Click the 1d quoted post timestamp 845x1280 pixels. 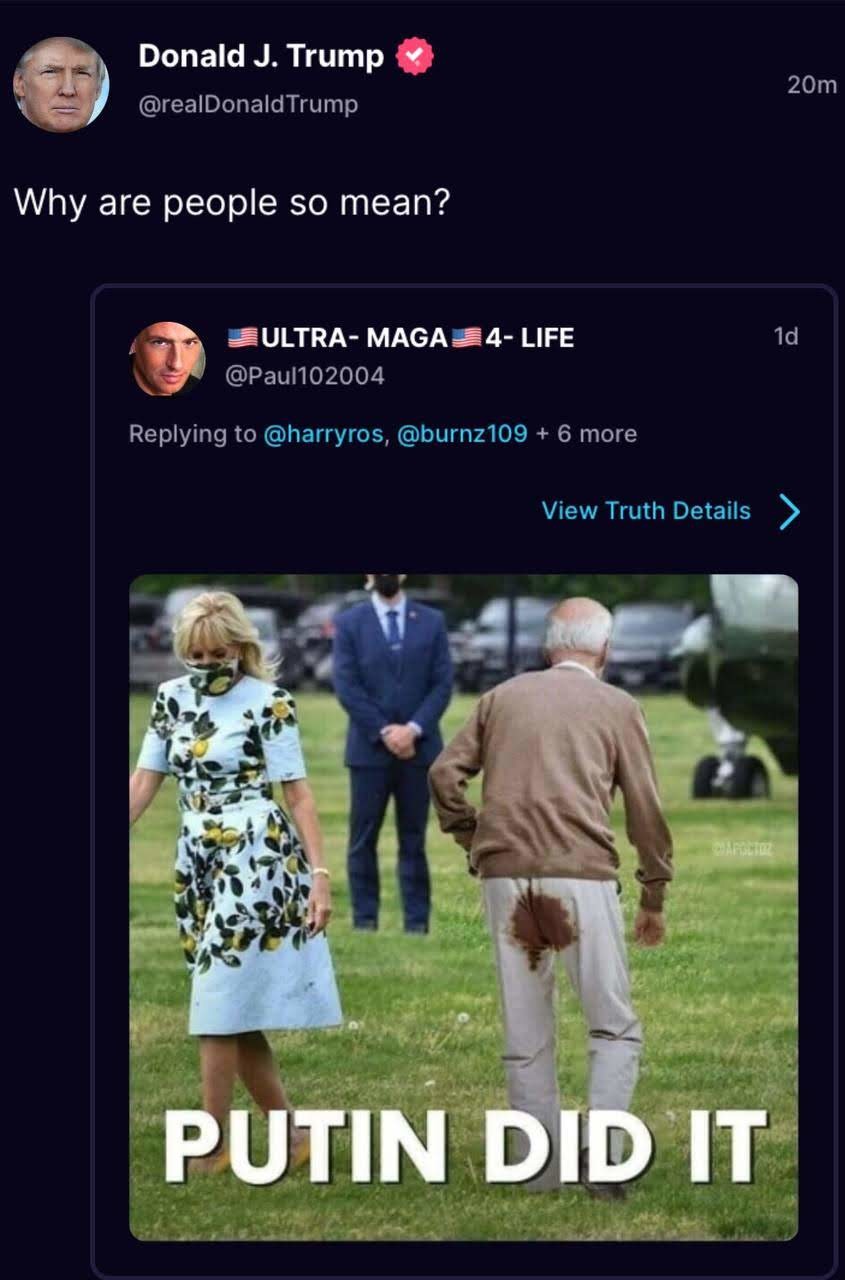click(x=786, y=337)
